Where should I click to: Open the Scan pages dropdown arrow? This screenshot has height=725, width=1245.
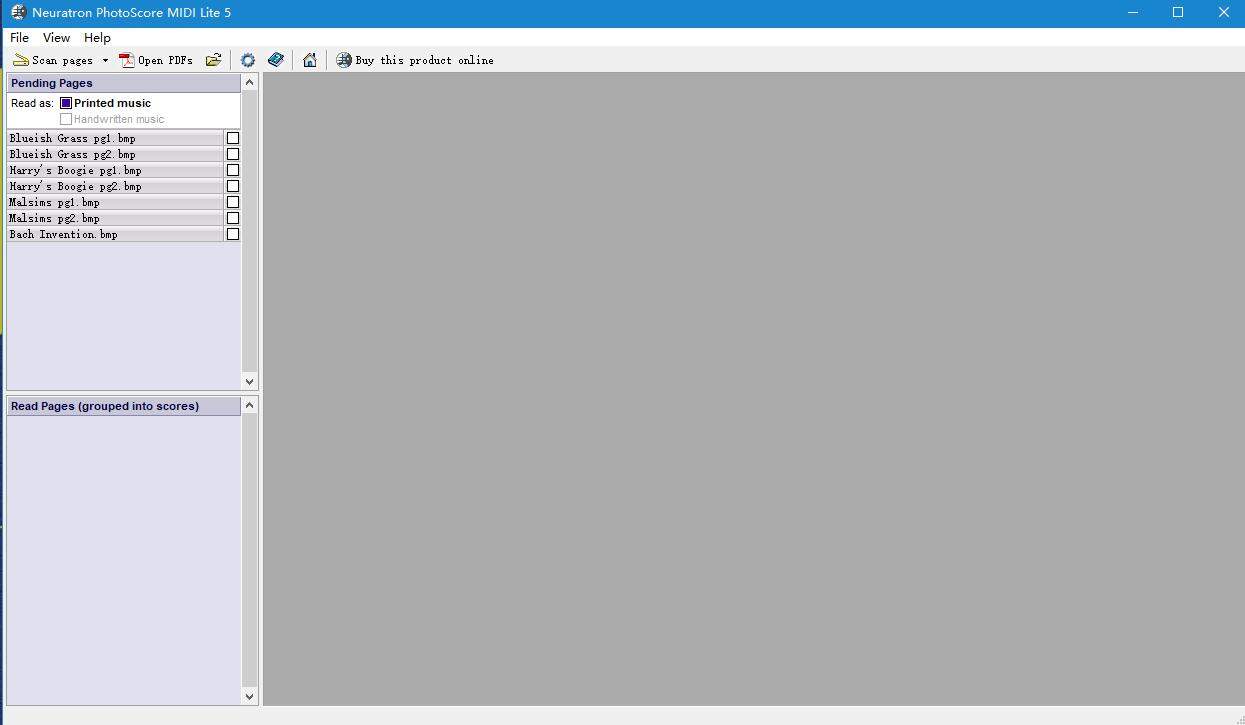pyautogui.click(x=105, y=59)
